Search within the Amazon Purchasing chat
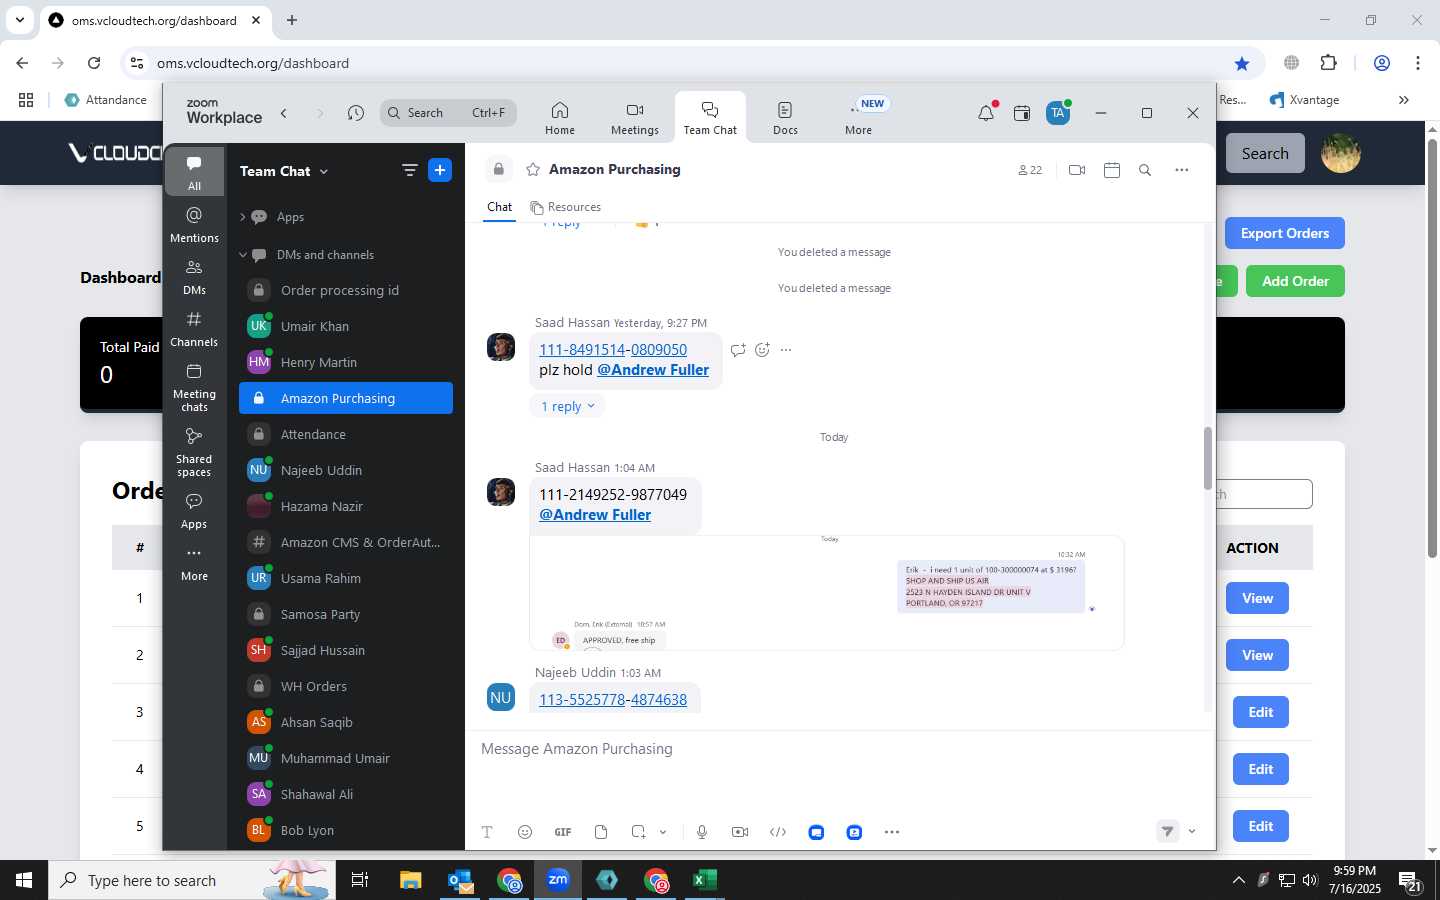Viewport: 1440px width, 900px height. tap(1145, 170)
